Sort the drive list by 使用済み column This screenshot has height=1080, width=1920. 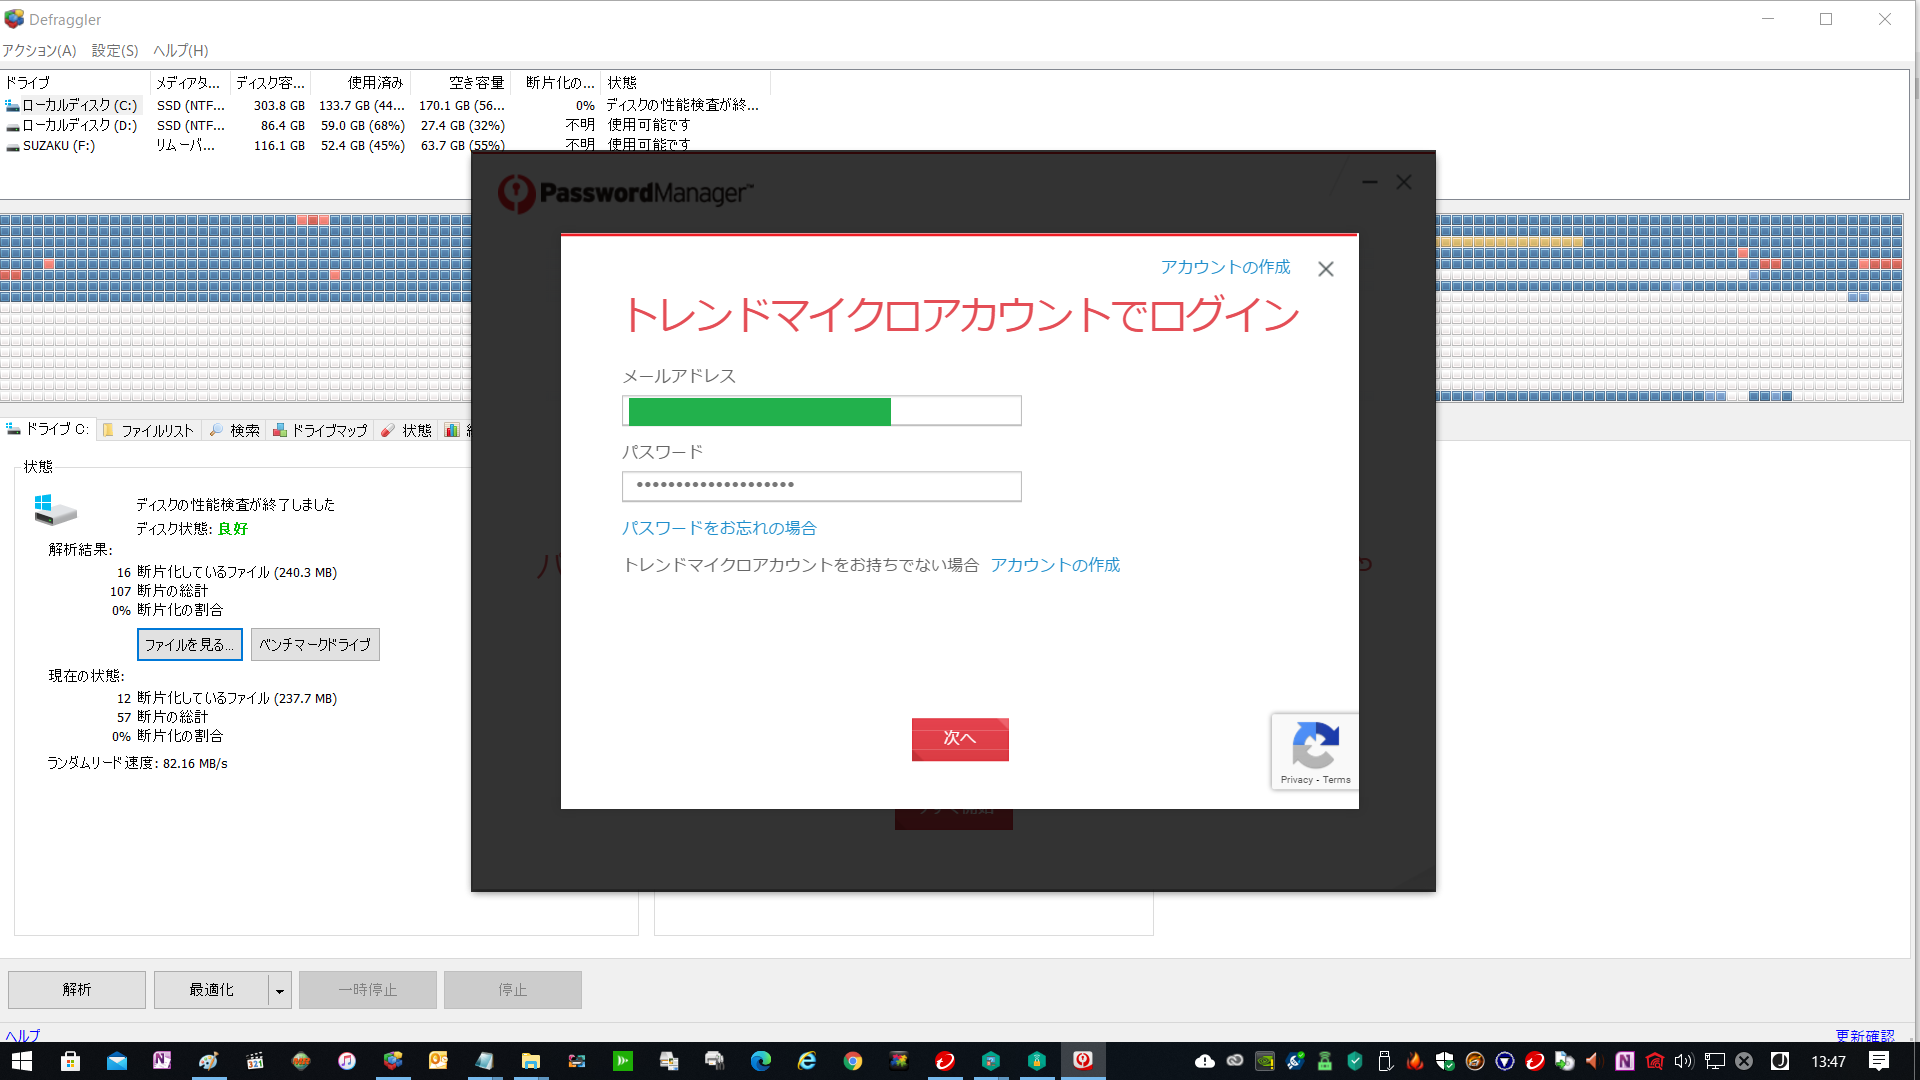(x=360, y=82)
